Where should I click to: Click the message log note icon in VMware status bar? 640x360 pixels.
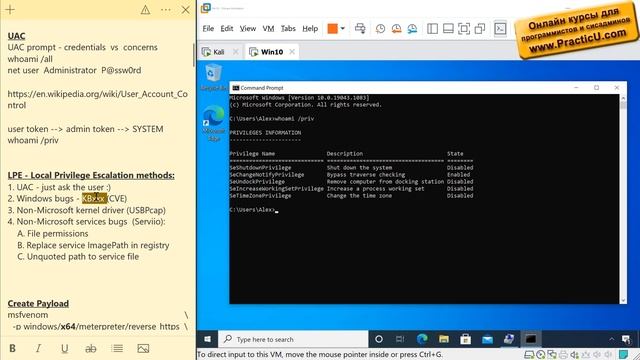624,354
